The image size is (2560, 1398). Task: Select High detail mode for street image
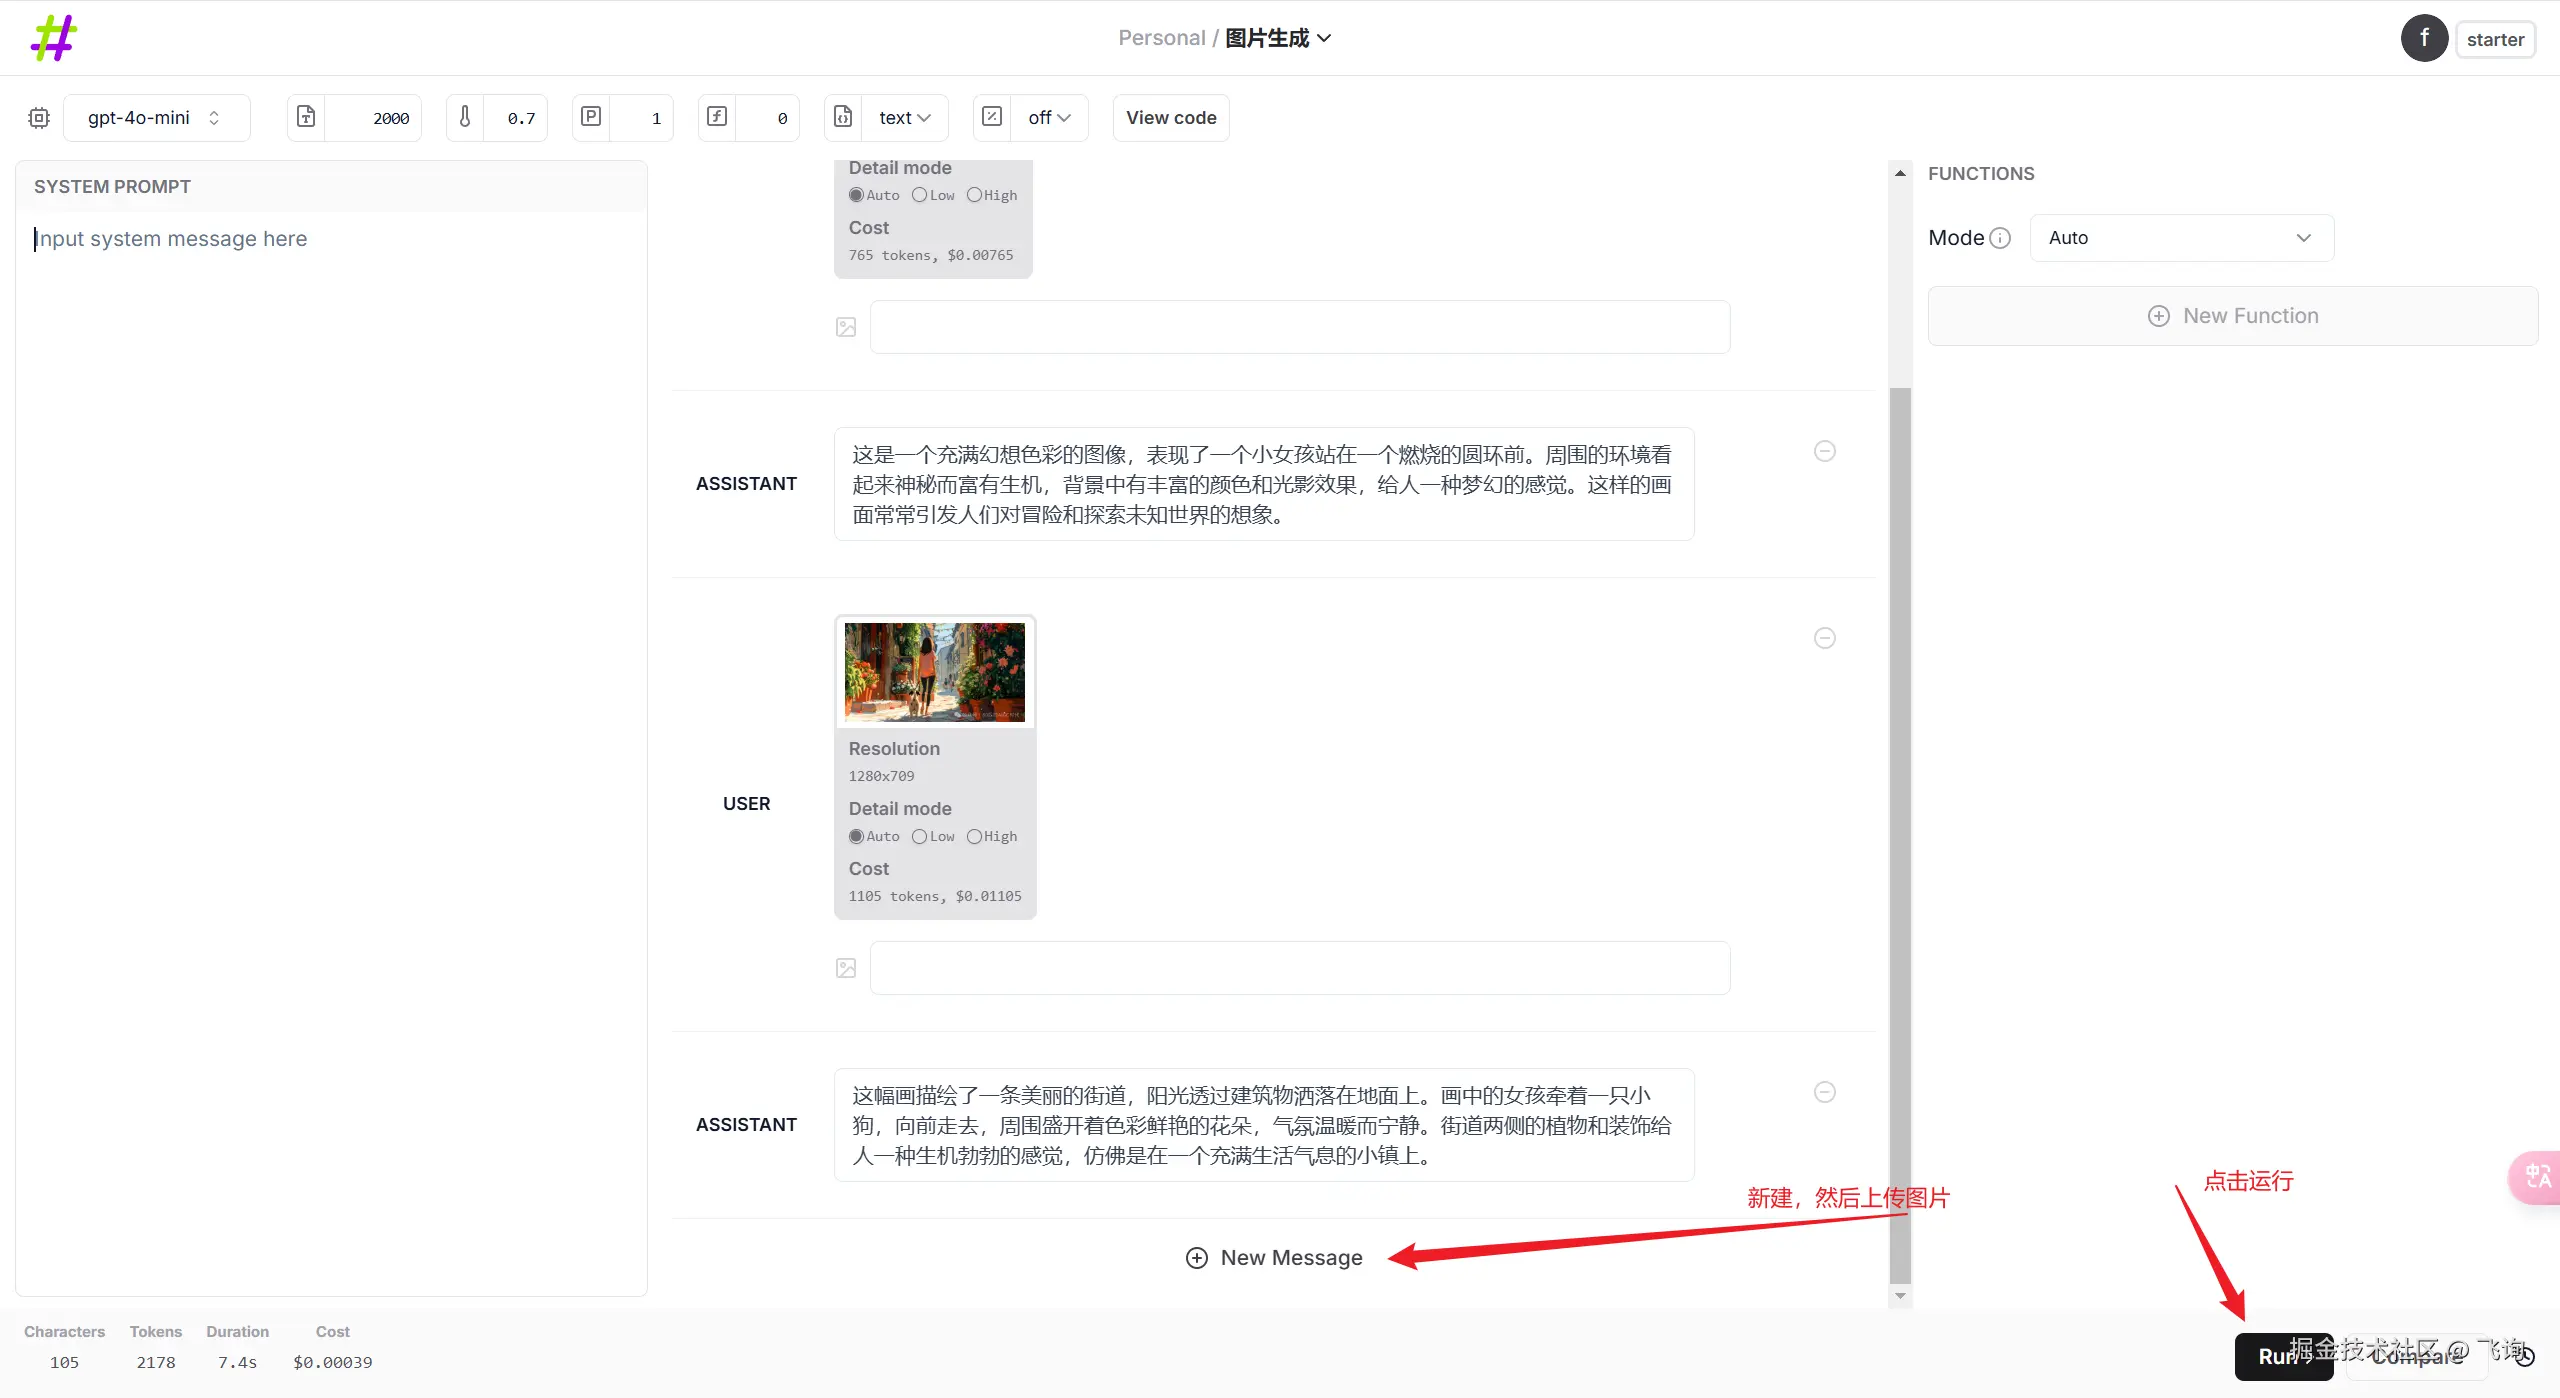pyautogui.click(x=974, y=836)
